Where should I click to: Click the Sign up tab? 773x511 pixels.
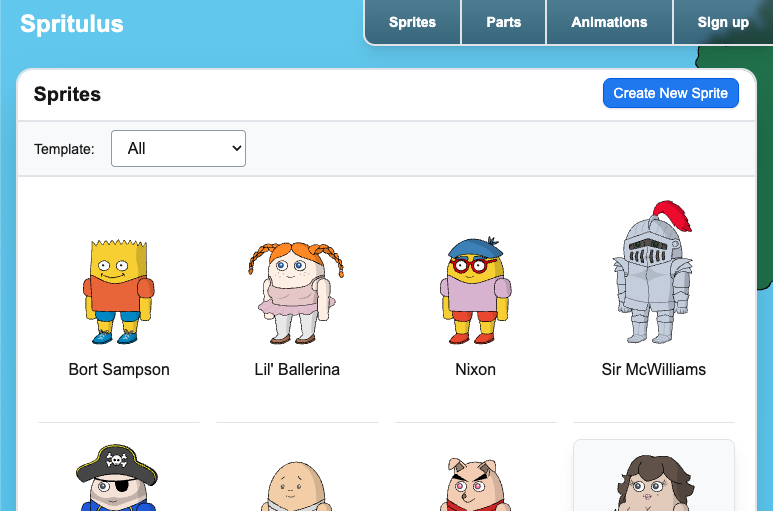click(x=723, y=22)
